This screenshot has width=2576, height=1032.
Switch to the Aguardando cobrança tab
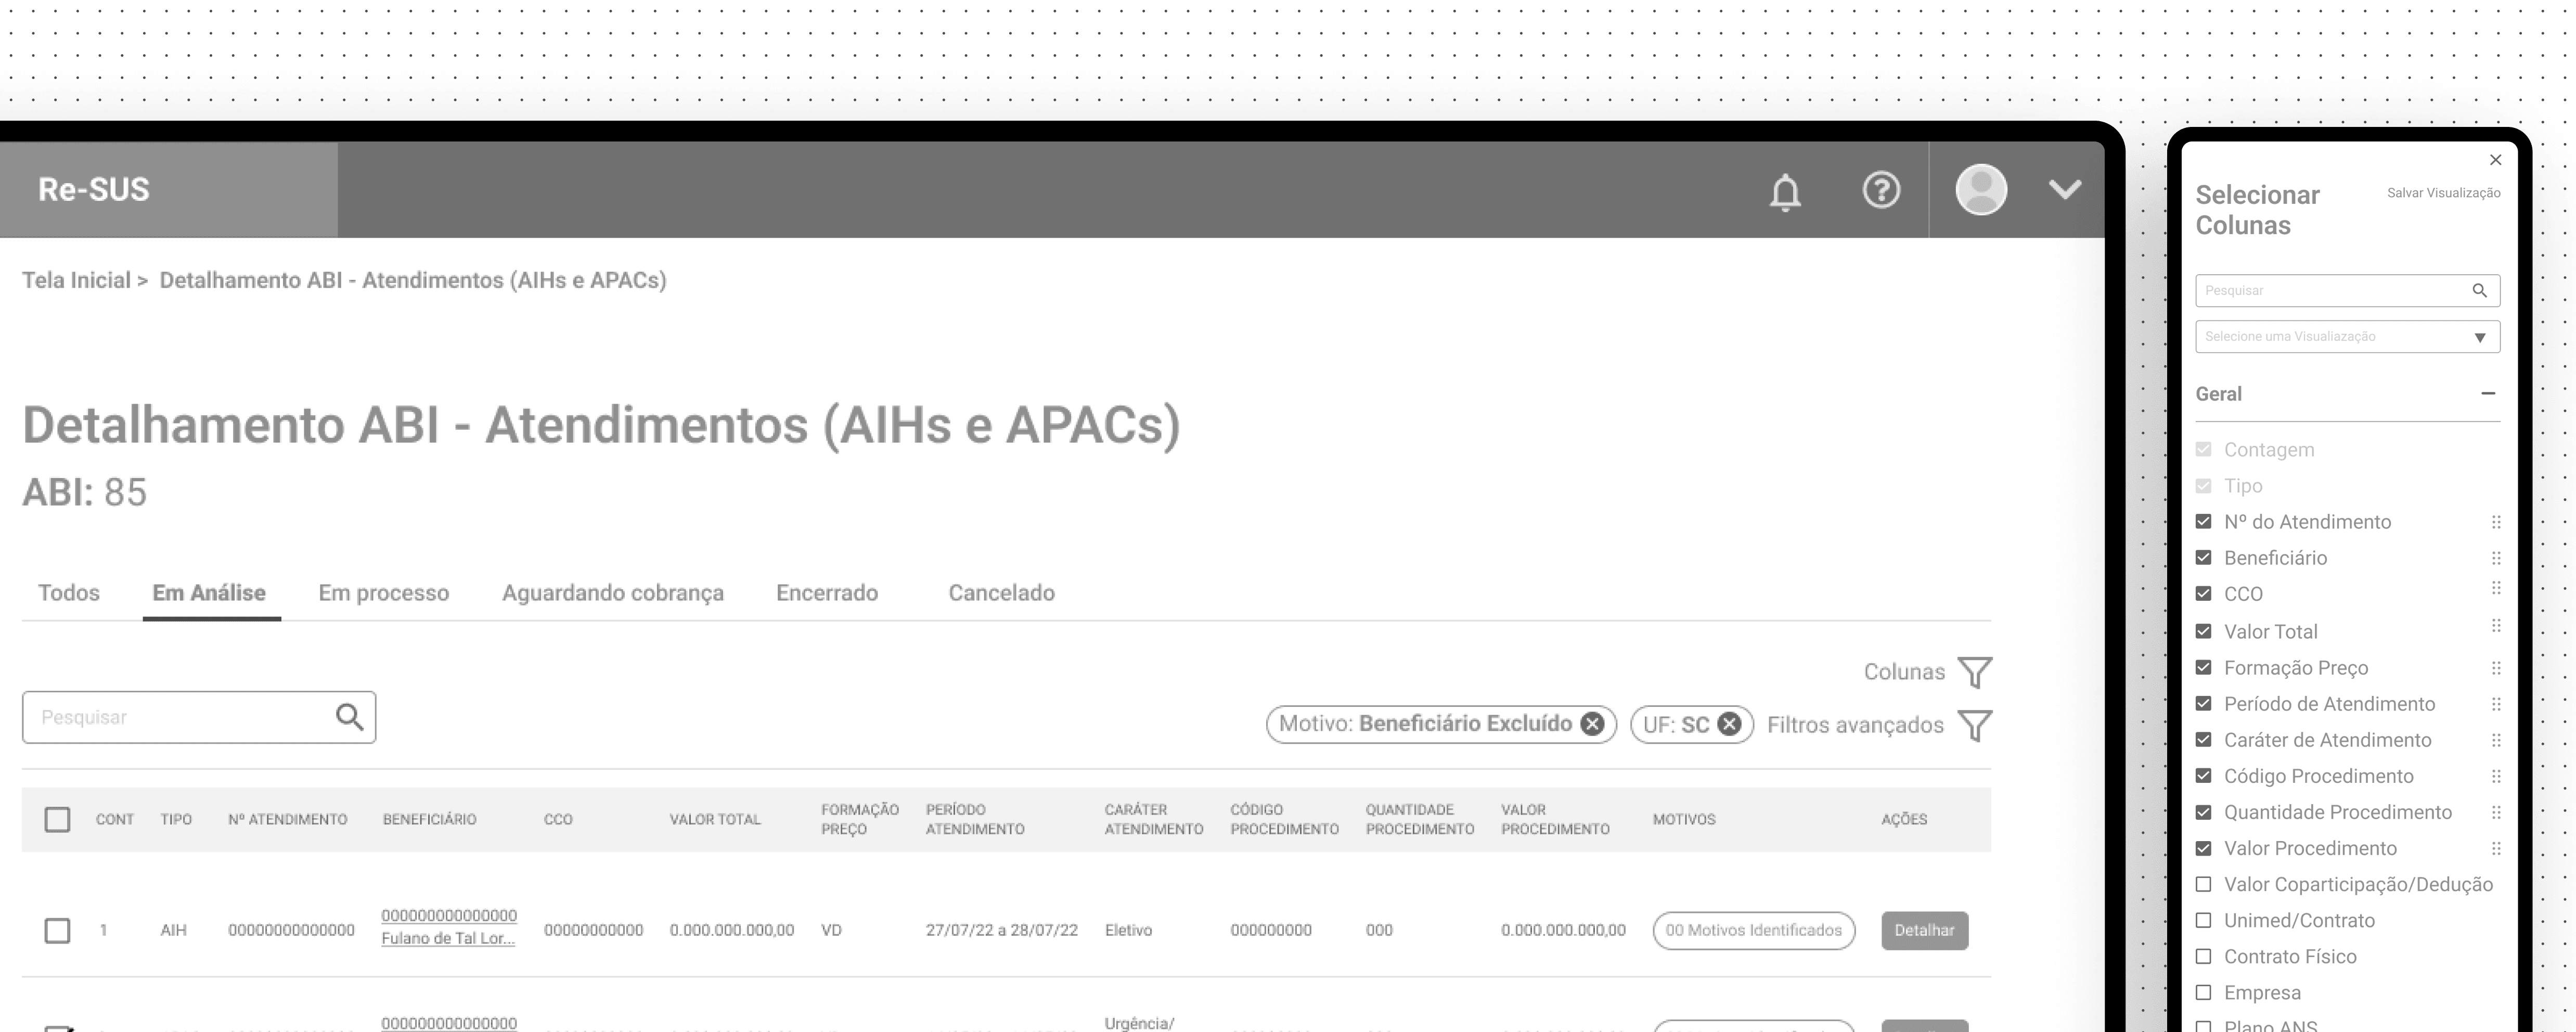tap(612, 593)
